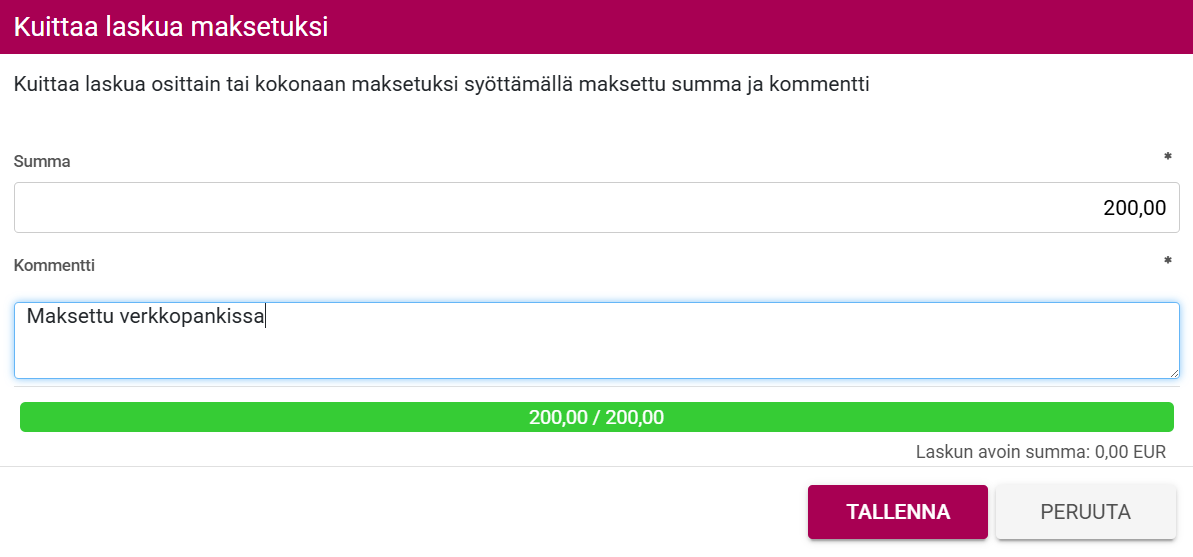The width and height of the screenshot is (1193, 557).
Task: Click the required asterisk beside Kommentti
Action: (1167, 262)
